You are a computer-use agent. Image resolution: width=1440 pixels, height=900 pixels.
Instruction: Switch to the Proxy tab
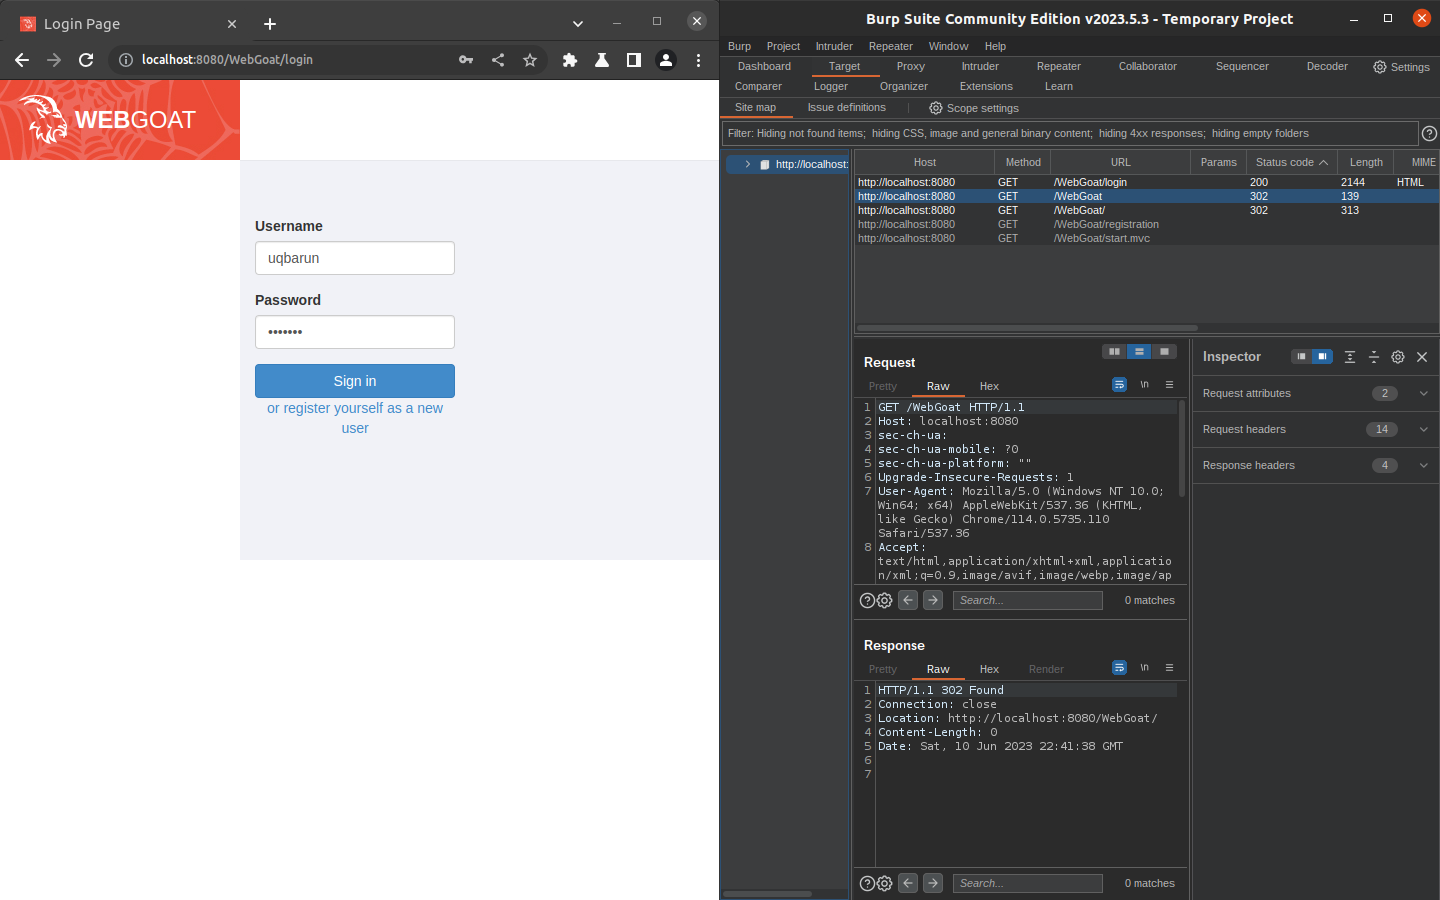coord(911,66)
